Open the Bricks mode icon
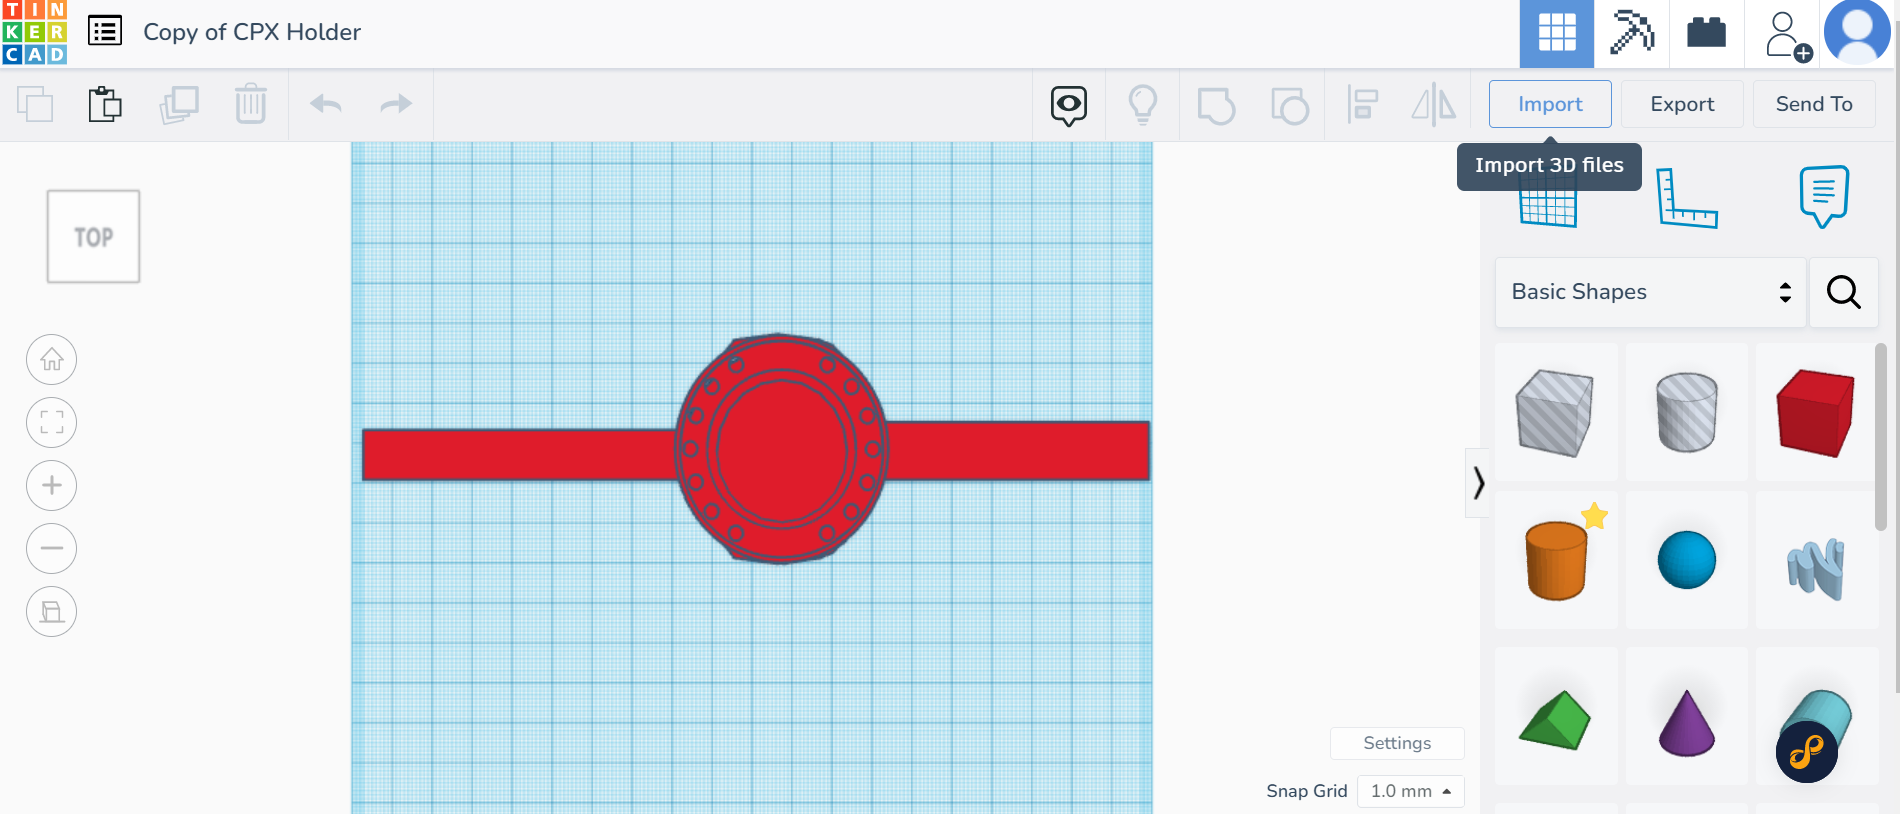 point(1707,33)
